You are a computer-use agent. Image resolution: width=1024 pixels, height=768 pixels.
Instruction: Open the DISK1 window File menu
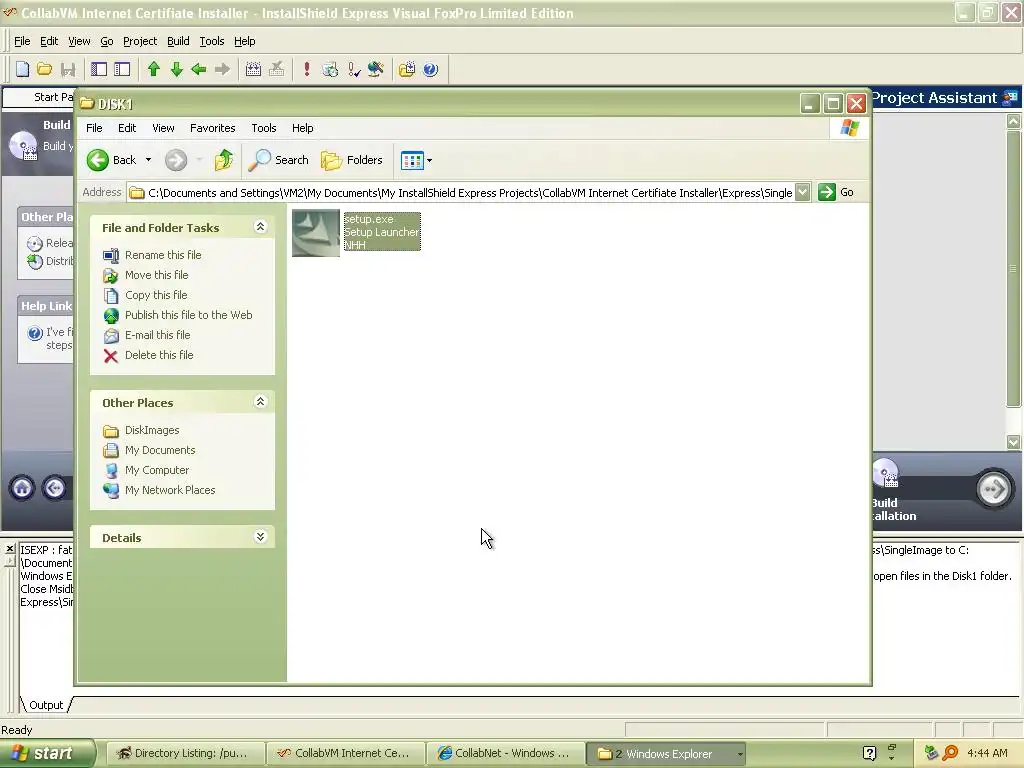pos(94,128)
